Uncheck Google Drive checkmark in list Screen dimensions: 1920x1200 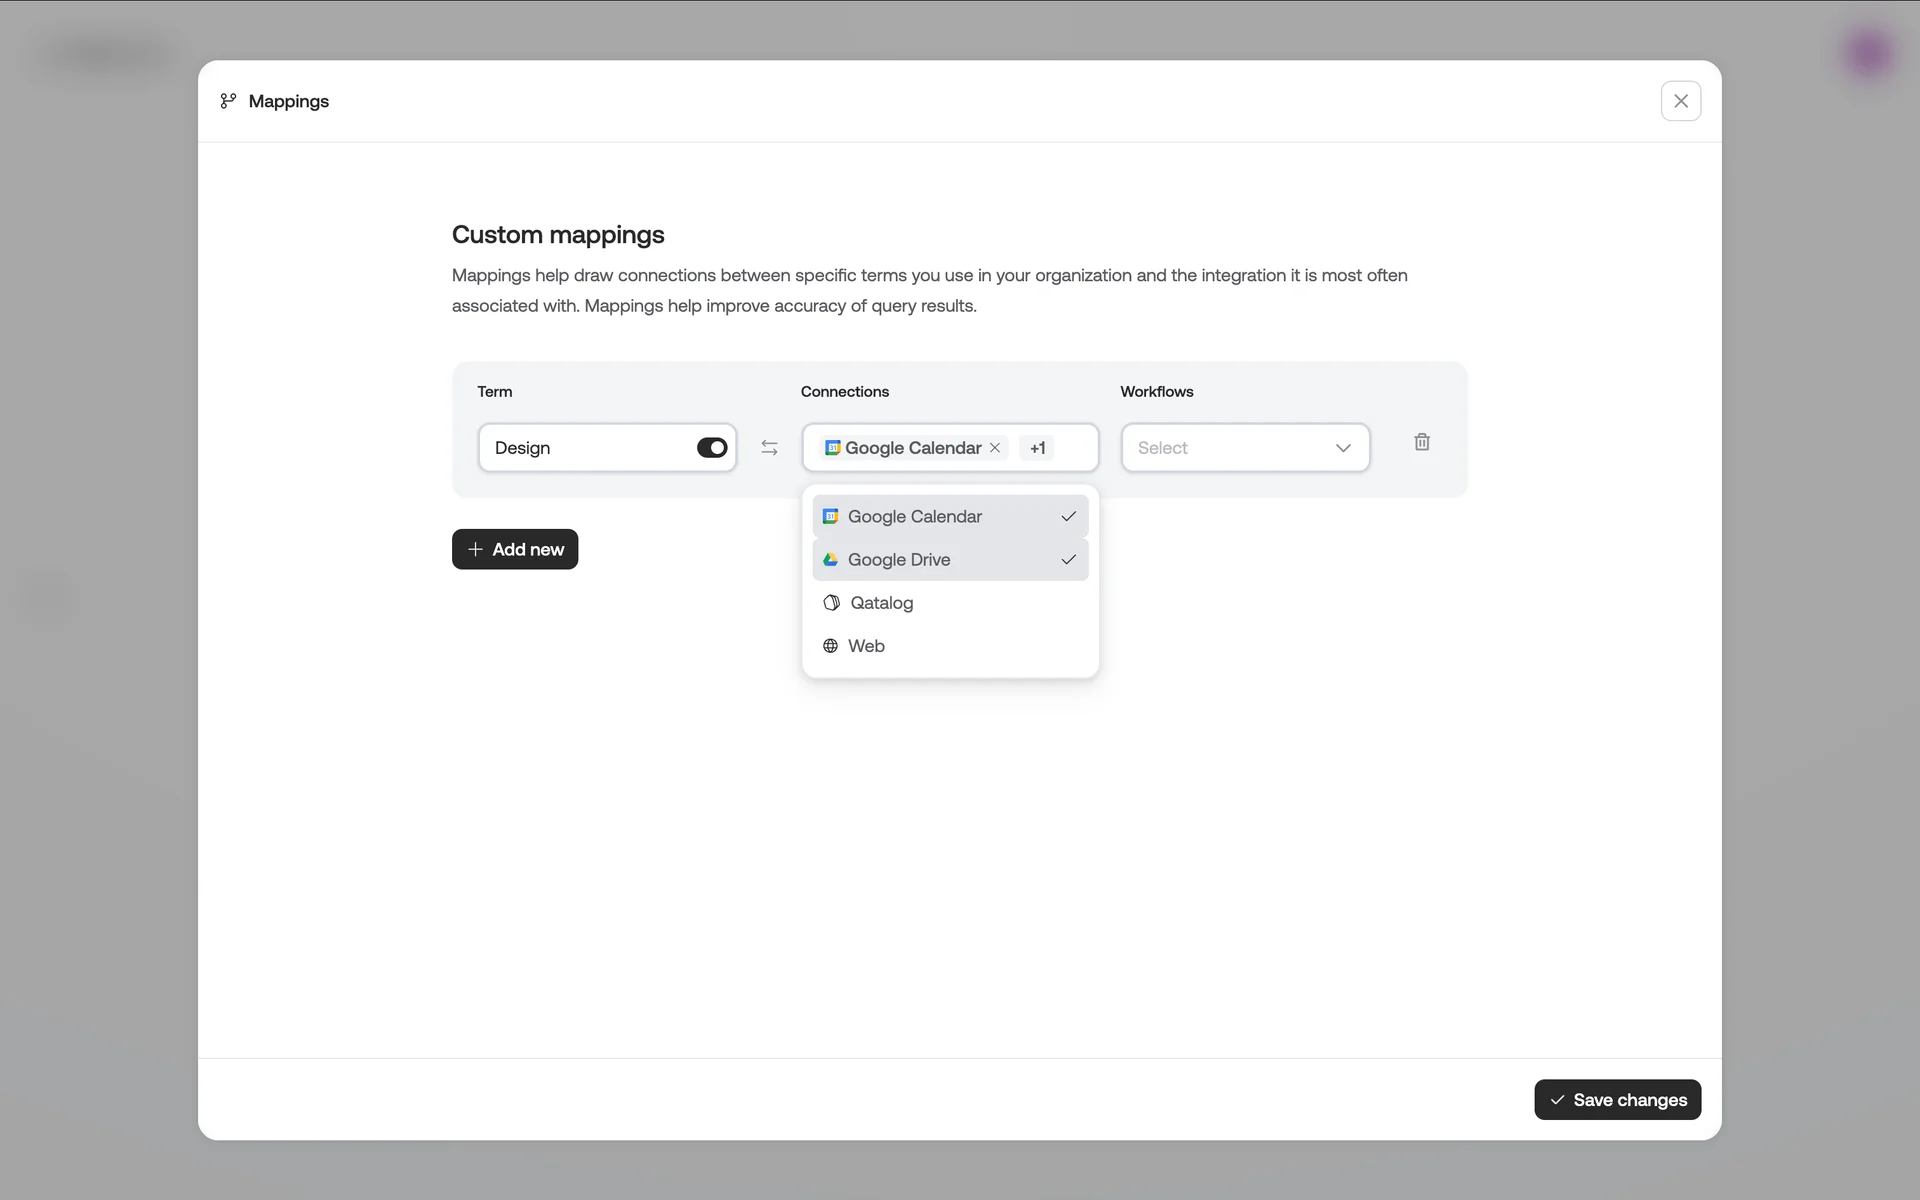[1068, 560]
